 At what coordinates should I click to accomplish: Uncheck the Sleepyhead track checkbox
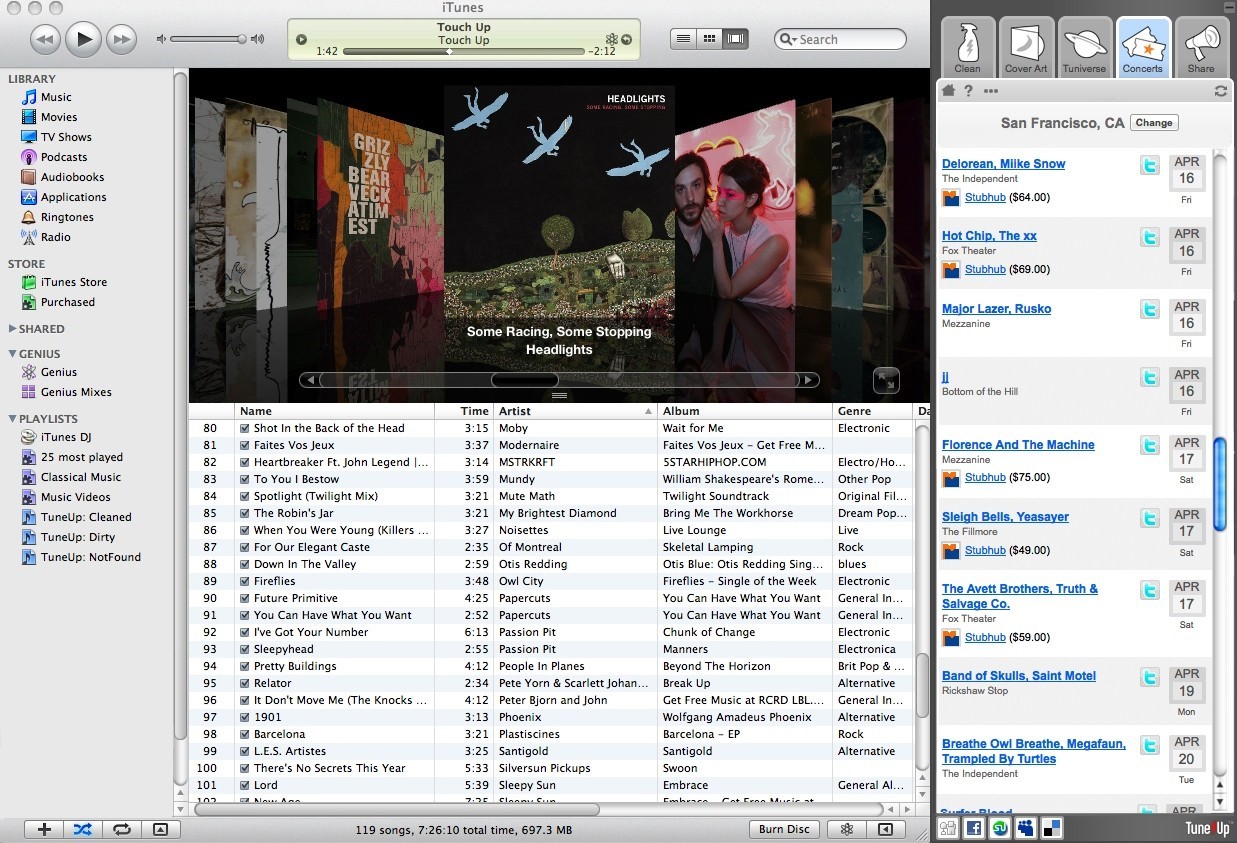pyautogui.click(x=244, y=649)
